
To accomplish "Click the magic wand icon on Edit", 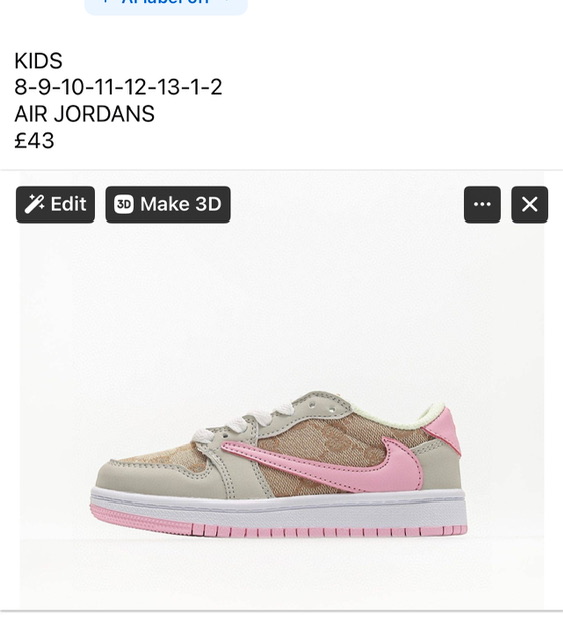I will [34, 204].
